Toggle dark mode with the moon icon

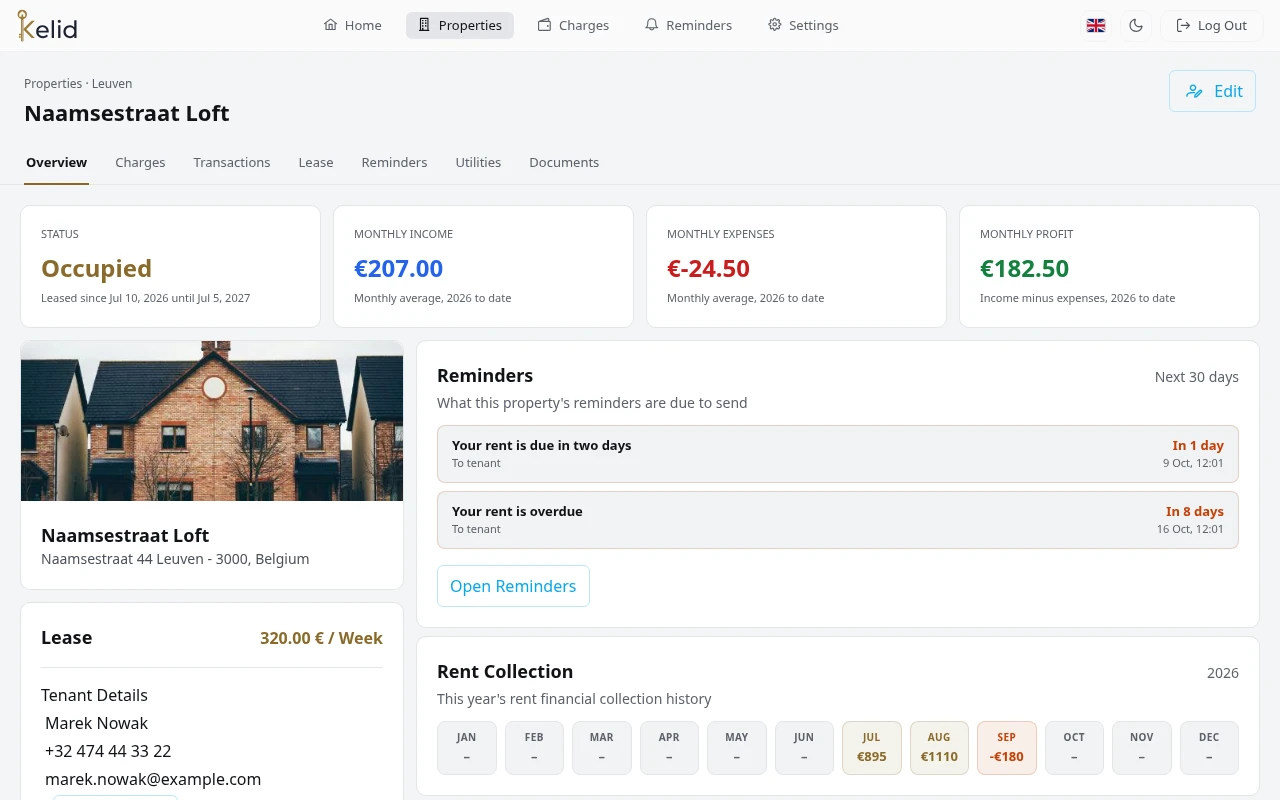click(x=1136, y=25)
